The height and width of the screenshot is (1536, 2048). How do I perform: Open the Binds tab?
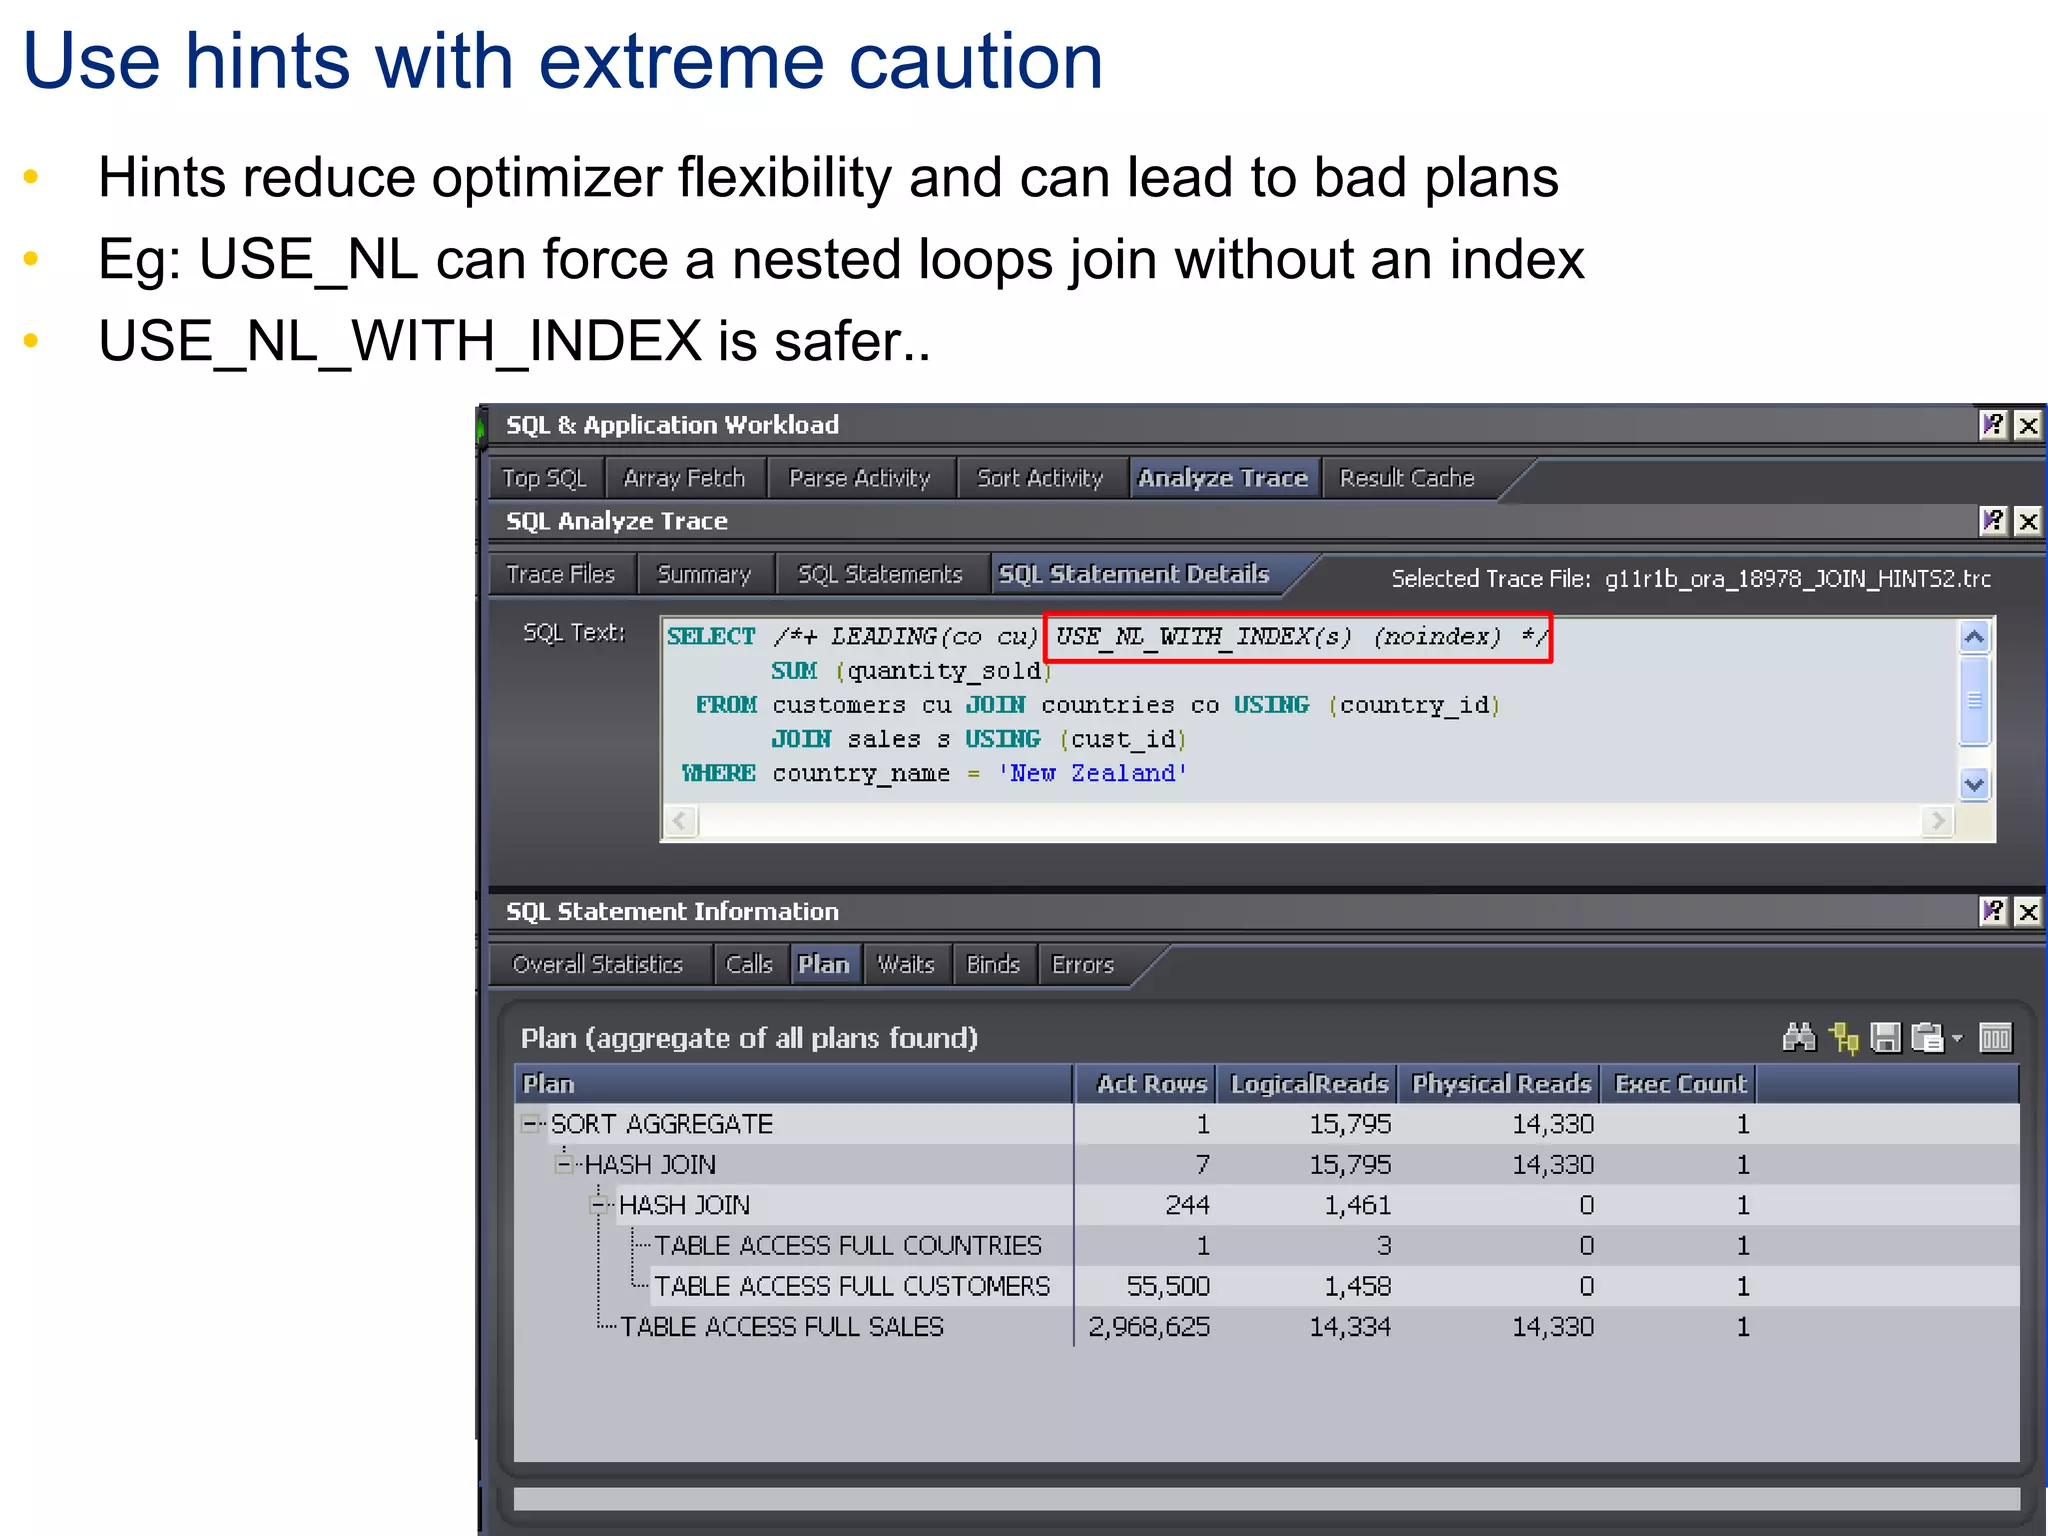pos(993,964)
